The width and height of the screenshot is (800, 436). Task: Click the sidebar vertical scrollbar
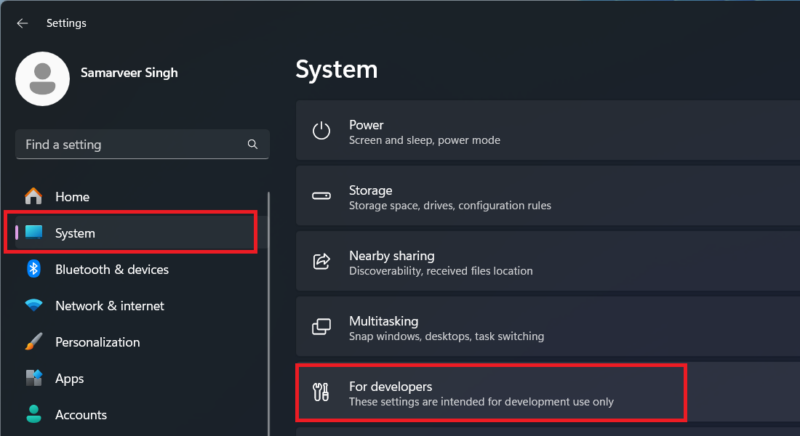(268, 314)
